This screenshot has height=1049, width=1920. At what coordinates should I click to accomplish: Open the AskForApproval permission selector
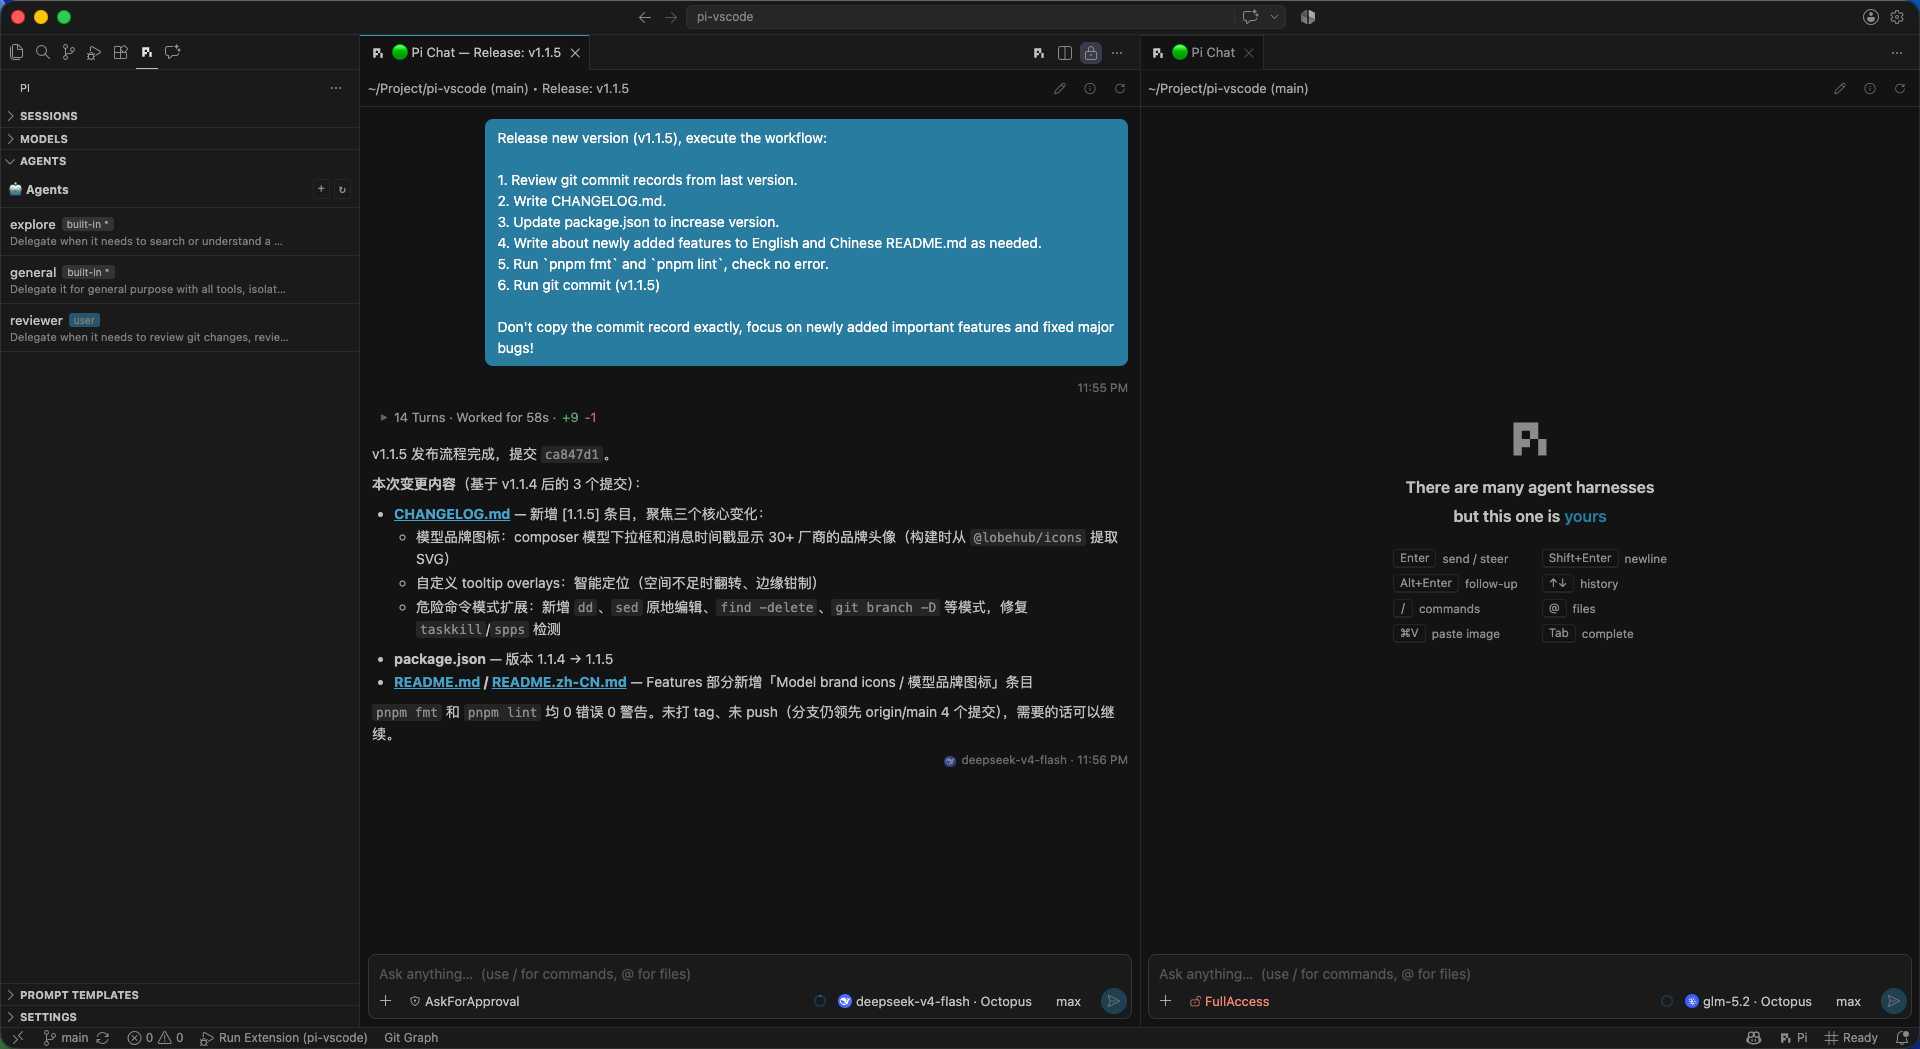tap(465, 1001)
